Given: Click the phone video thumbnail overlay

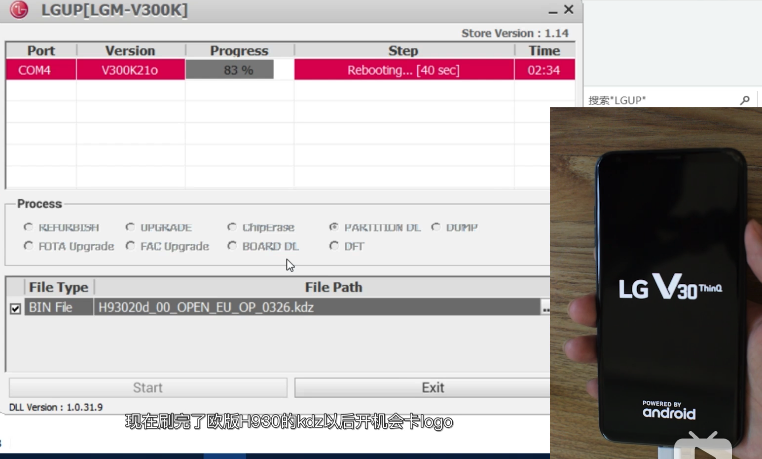Looking at the screenshot, I should click(656, 283).
